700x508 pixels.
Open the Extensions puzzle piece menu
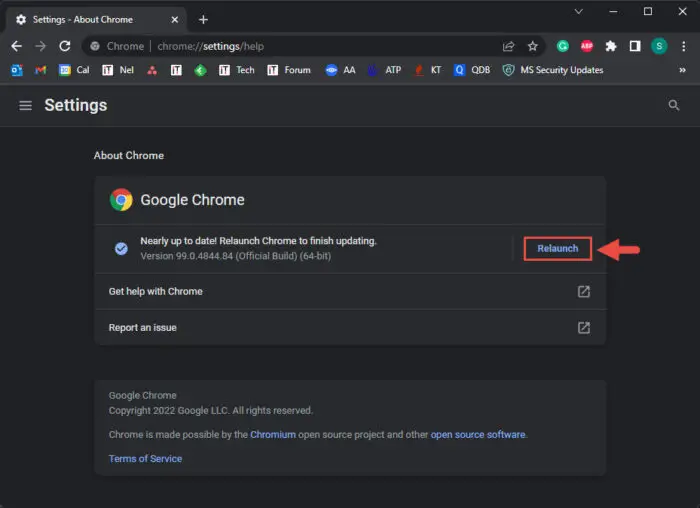coord(611,46)
